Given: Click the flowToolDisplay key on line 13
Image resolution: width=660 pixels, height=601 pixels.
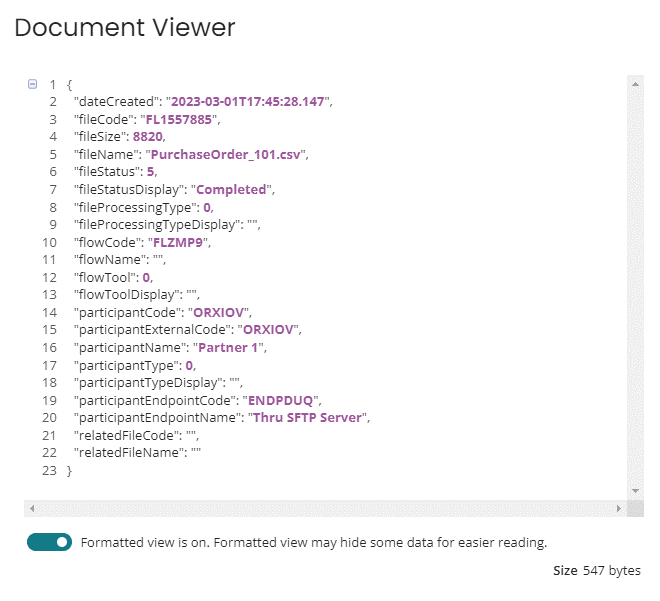Looking at the screenshot, I should coord(126,295).
